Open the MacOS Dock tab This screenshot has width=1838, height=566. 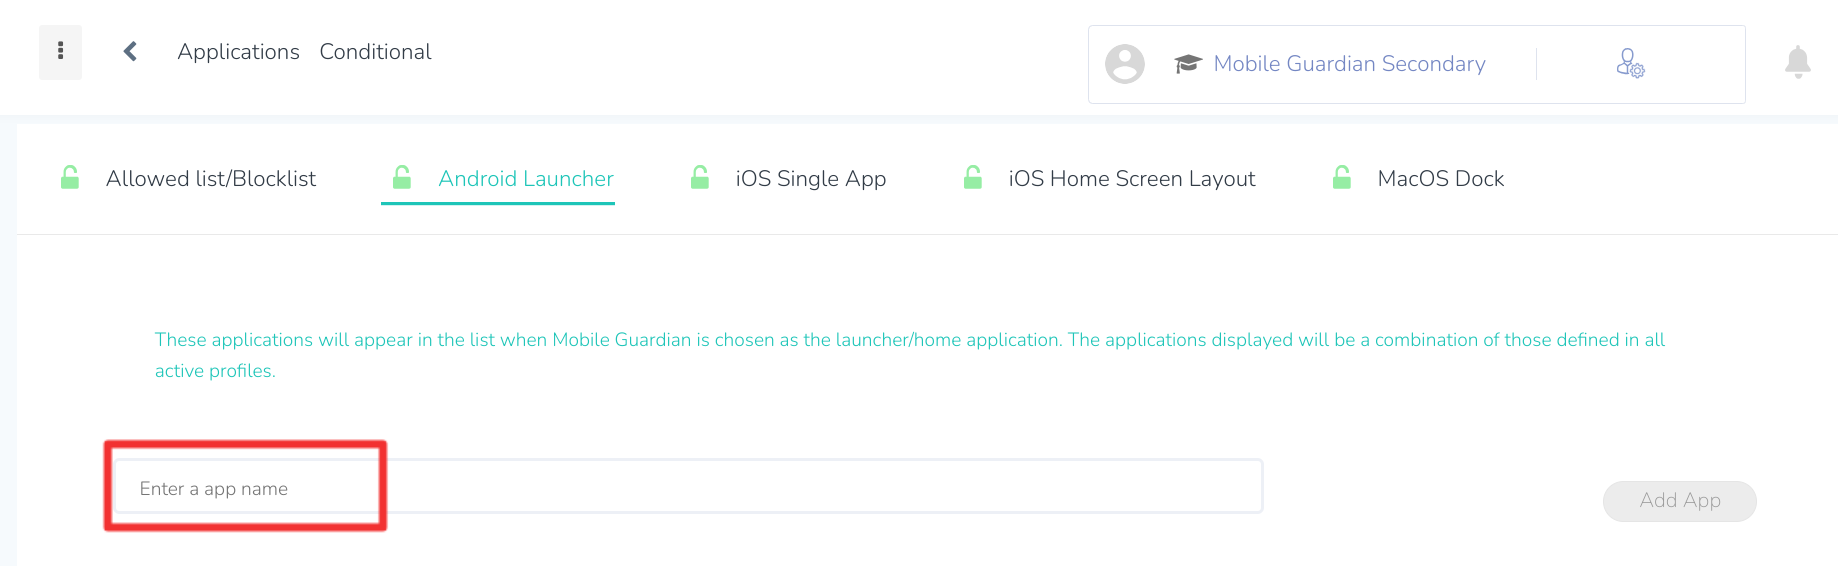pos(1441,179)
